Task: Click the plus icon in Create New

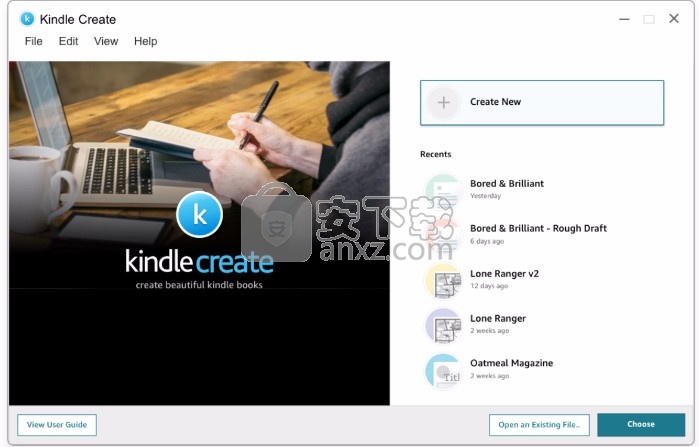Action: (443, 103)
